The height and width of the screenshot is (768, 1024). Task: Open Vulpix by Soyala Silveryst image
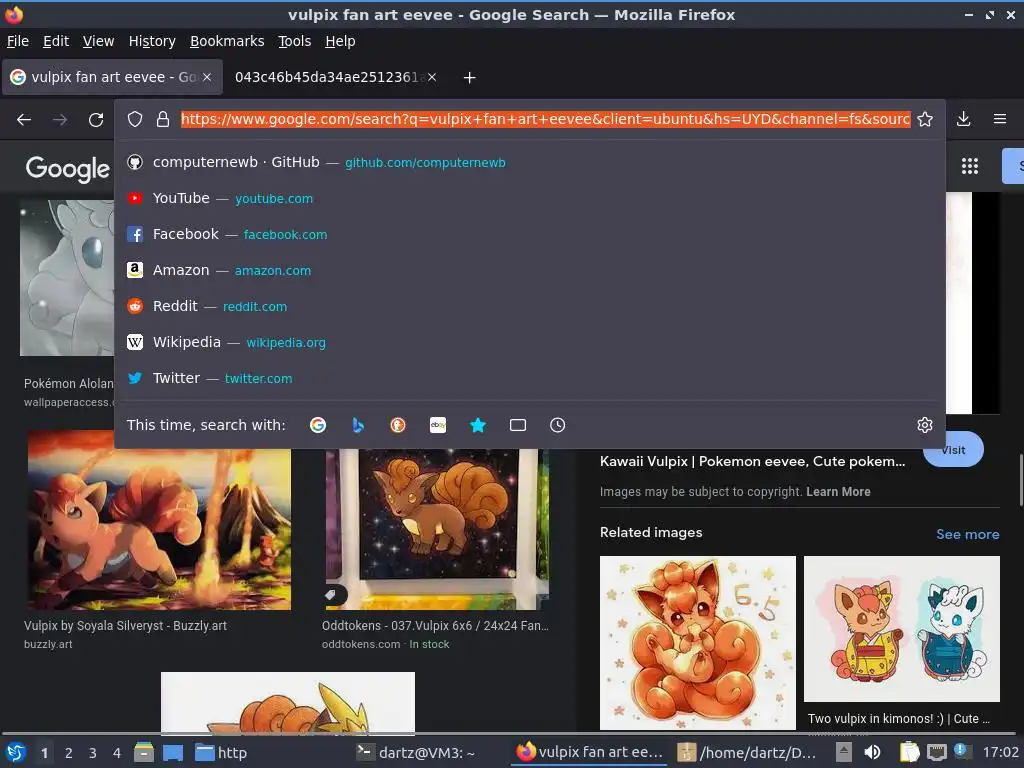pyautogui.click(x=159, y=520)
